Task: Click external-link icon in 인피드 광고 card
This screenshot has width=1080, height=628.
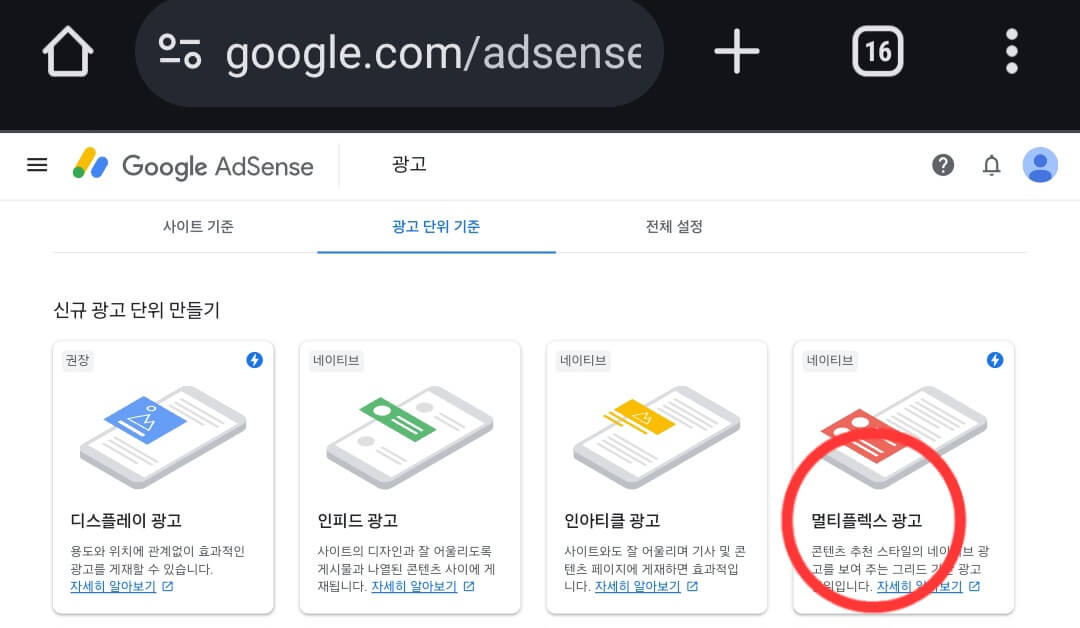Action: [469, 587]
